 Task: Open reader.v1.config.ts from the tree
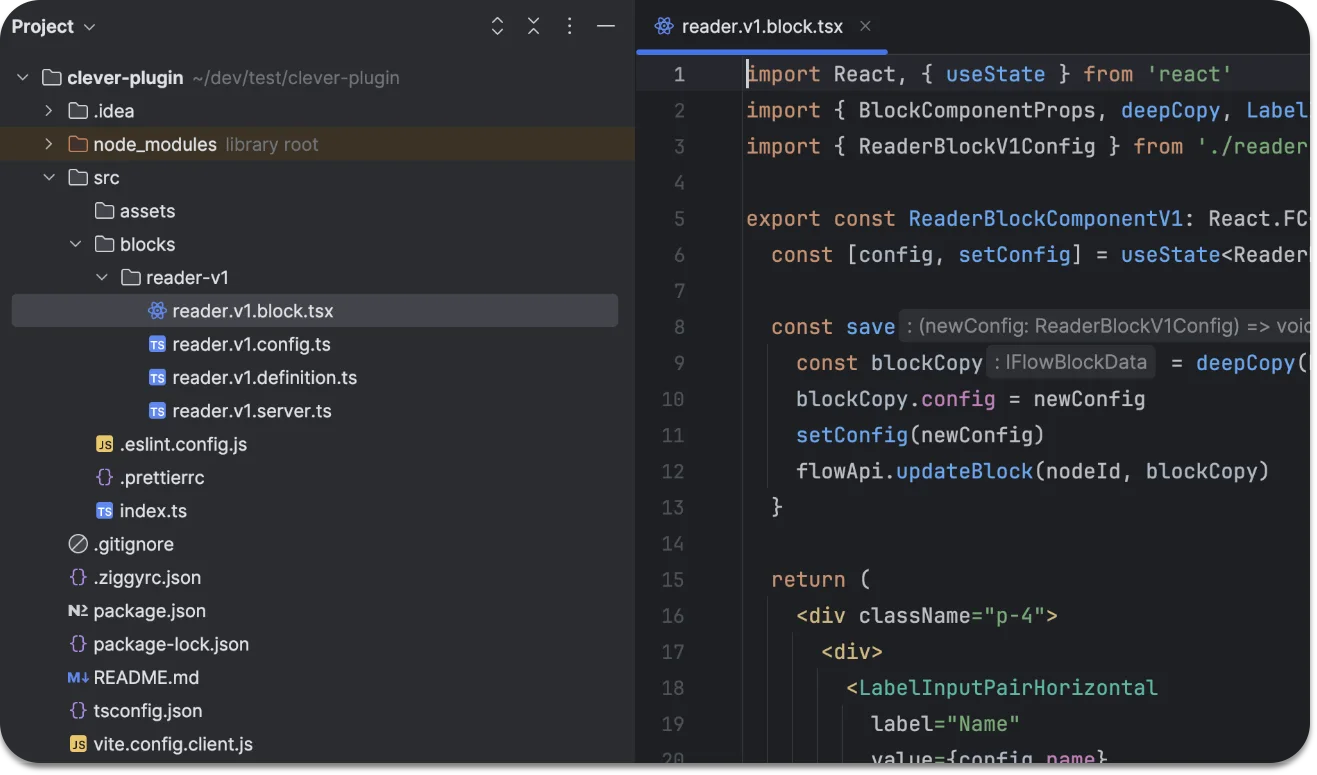251,345
